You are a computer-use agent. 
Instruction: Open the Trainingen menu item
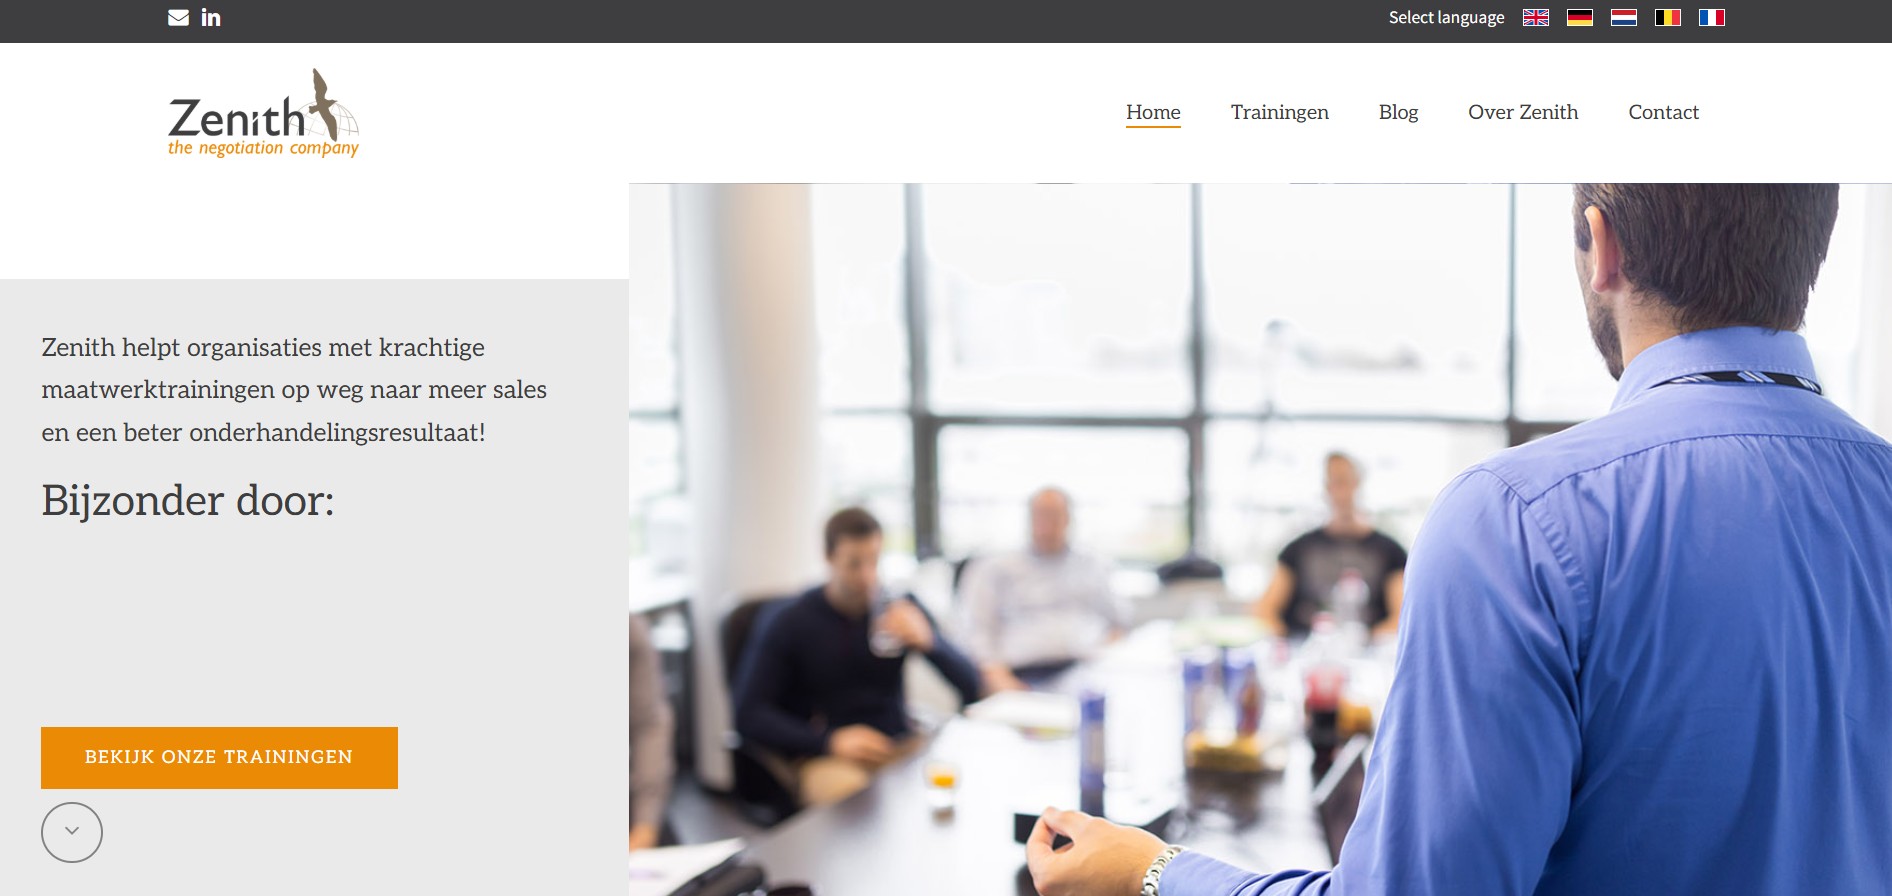pos(1279,112)
